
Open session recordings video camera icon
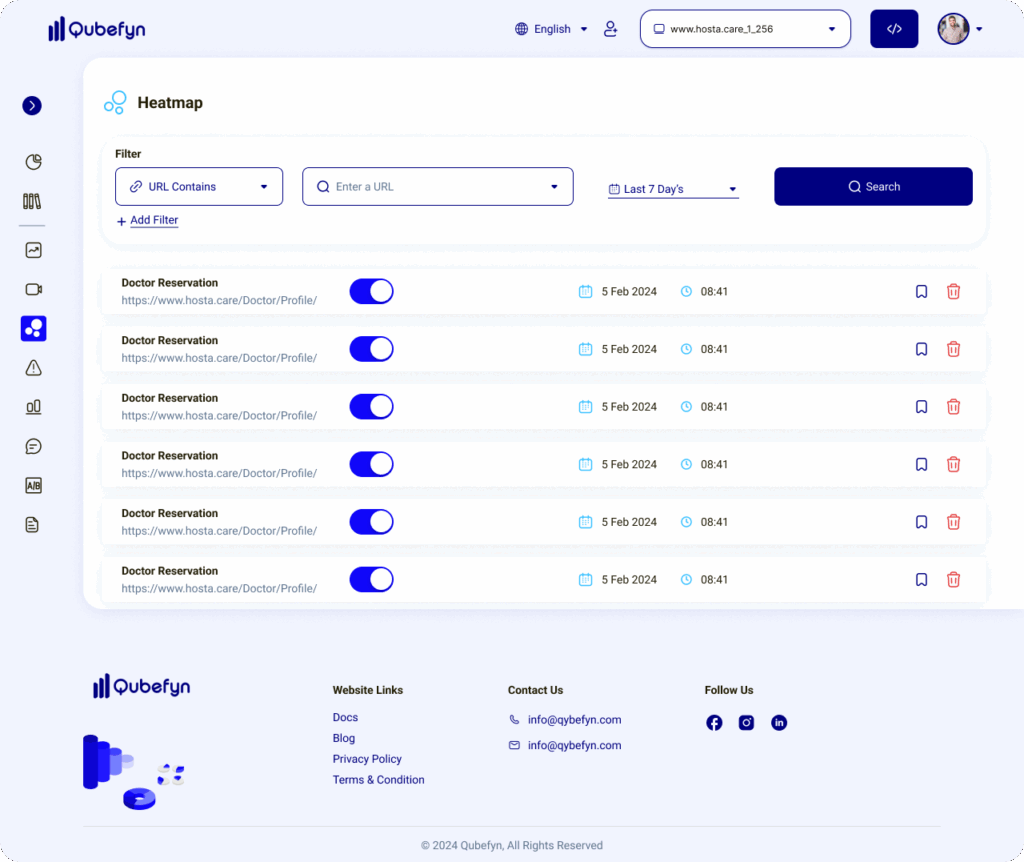point(33,289)
